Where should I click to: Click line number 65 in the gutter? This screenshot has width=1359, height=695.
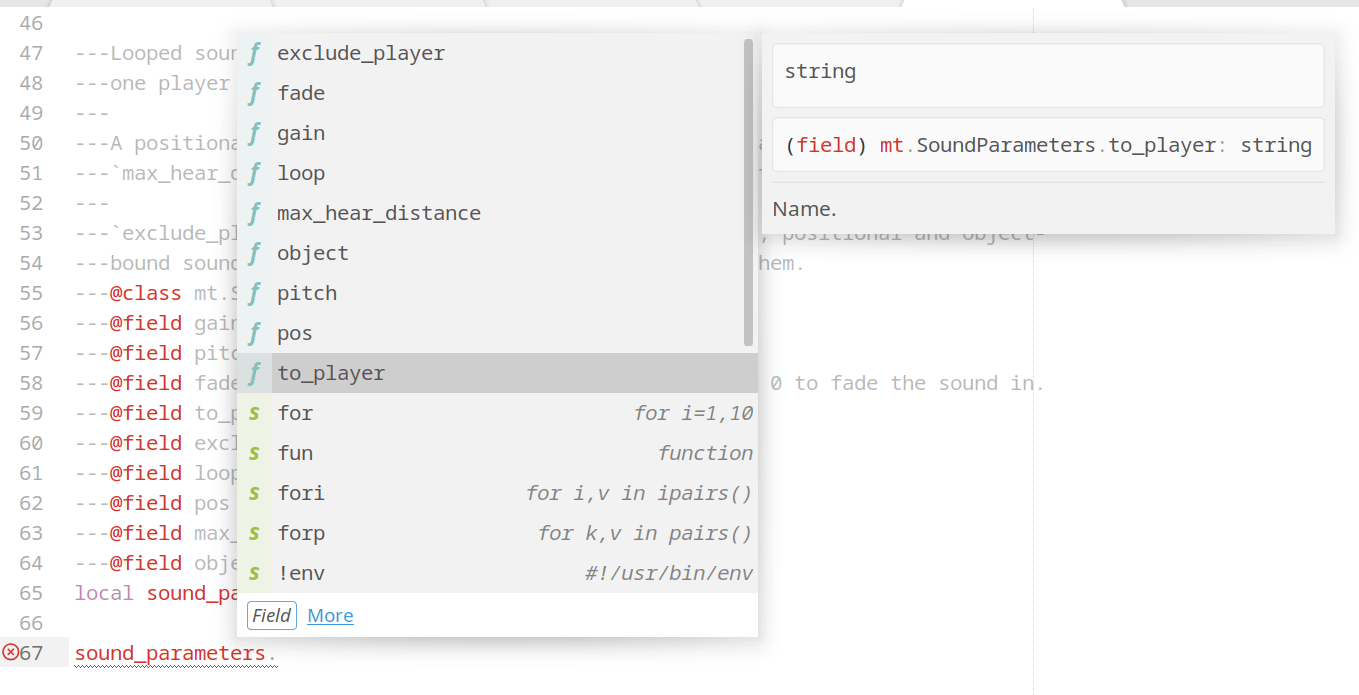coord(31,593)
